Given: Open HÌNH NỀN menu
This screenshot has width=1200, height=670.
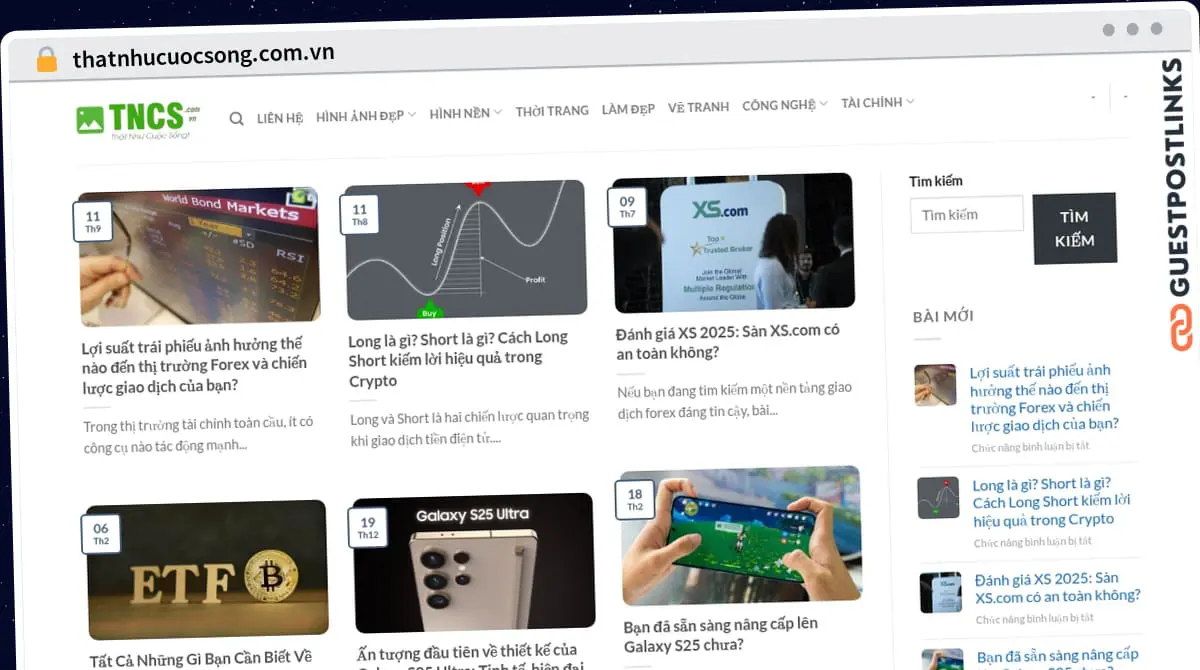Looking at the screenshot, I should (460, 113).
